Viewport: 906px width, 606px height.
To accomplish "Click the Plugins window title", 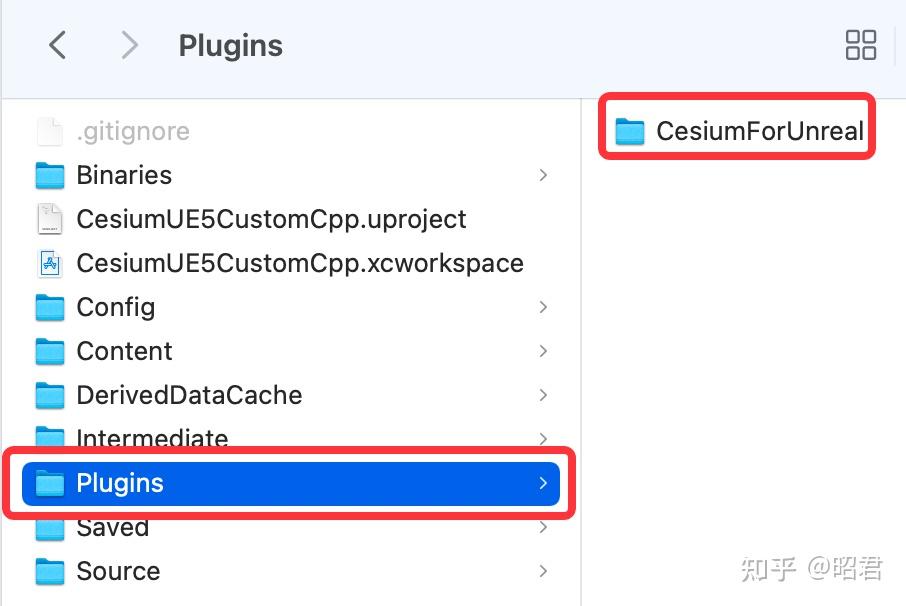I will (x=230, y=44).
